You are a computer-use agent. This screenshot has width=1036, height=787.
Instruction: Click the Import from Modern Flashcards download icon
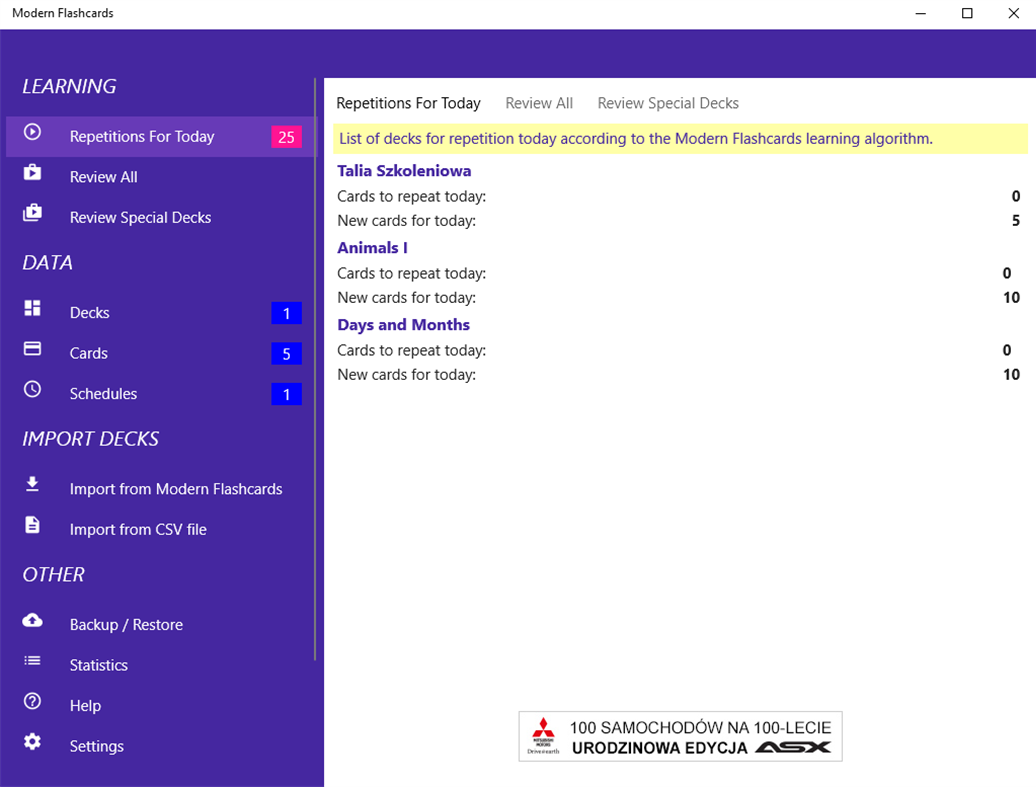click(31, 485)
